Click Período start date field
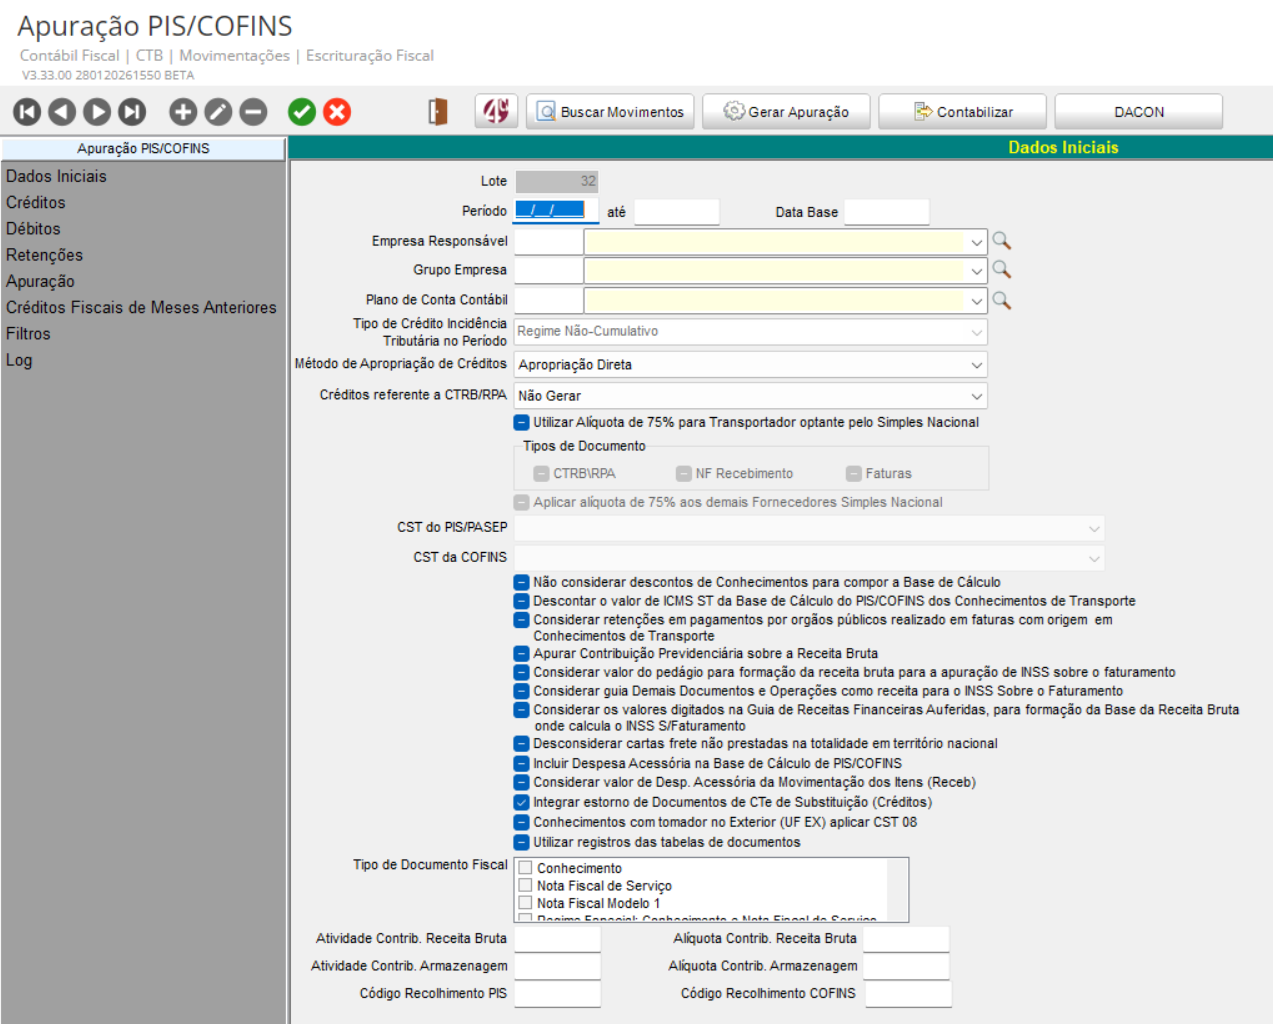The height and width of the screenshot is (1024, 1273). point(556,211)
